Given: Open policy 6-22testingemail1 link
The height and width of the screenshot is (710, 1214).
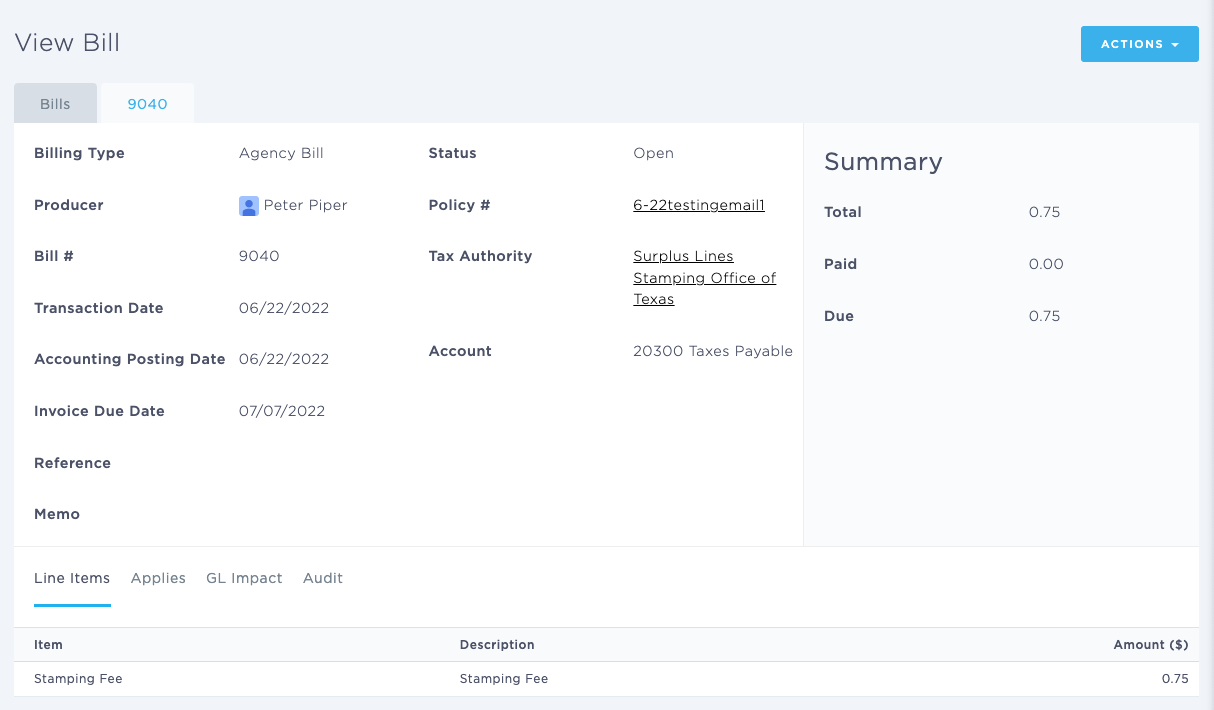Looking at the screenshot, I should (x=698, y=205).
